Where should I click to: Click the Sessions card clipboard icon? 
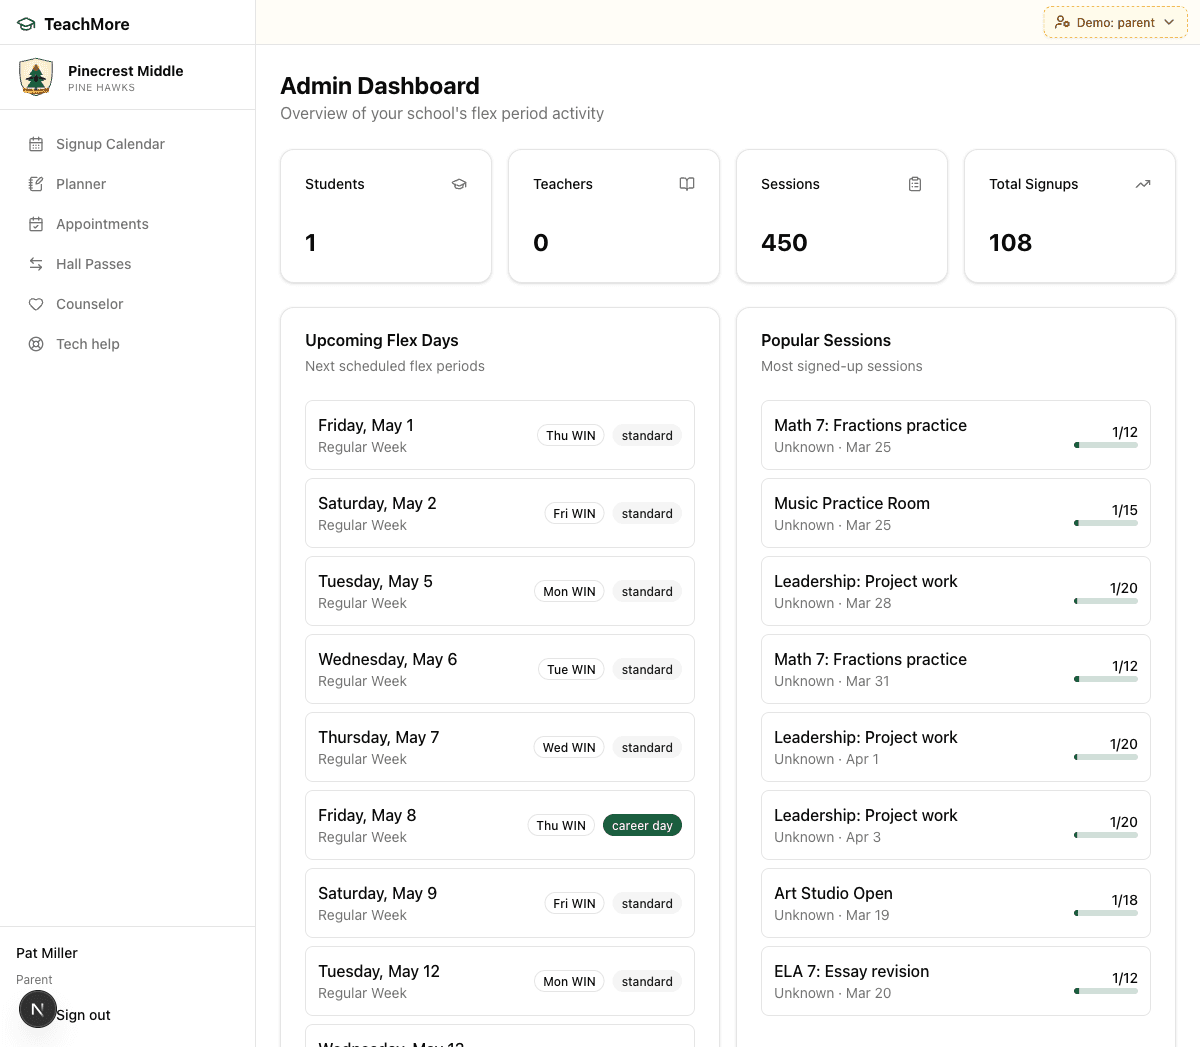tap(915, 184)
